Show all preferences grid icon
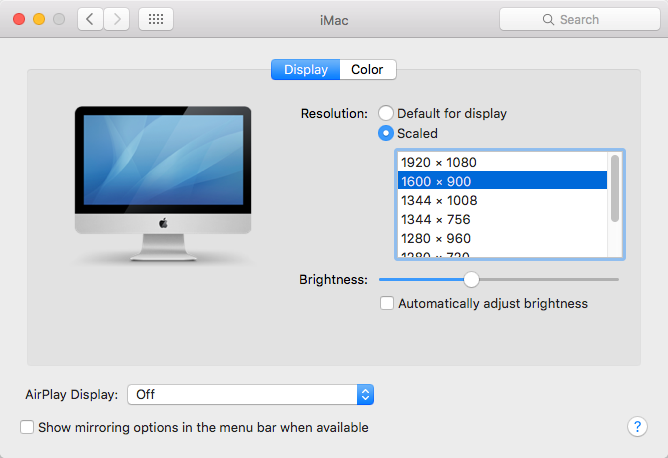The image size is (668, 458). point(156,19)
